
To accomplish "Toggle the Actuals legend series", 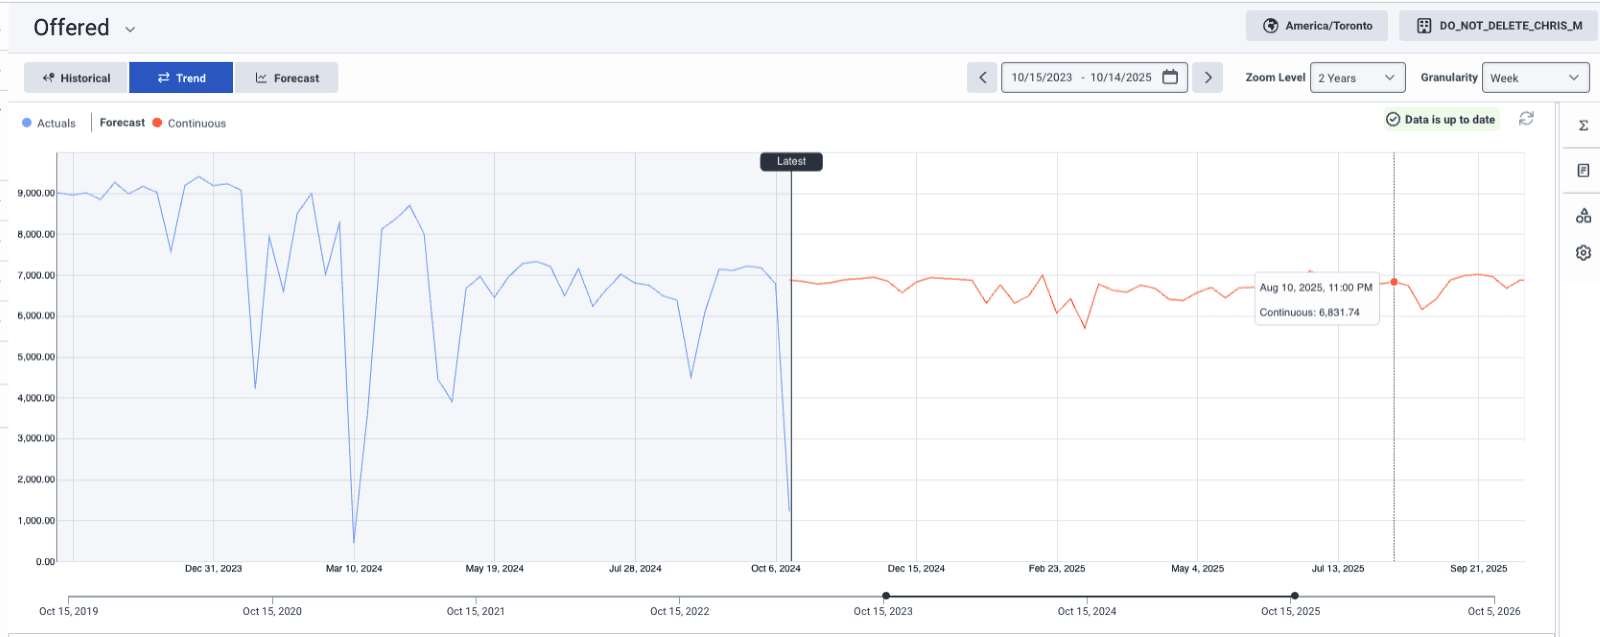I will [x=49, y=123].
